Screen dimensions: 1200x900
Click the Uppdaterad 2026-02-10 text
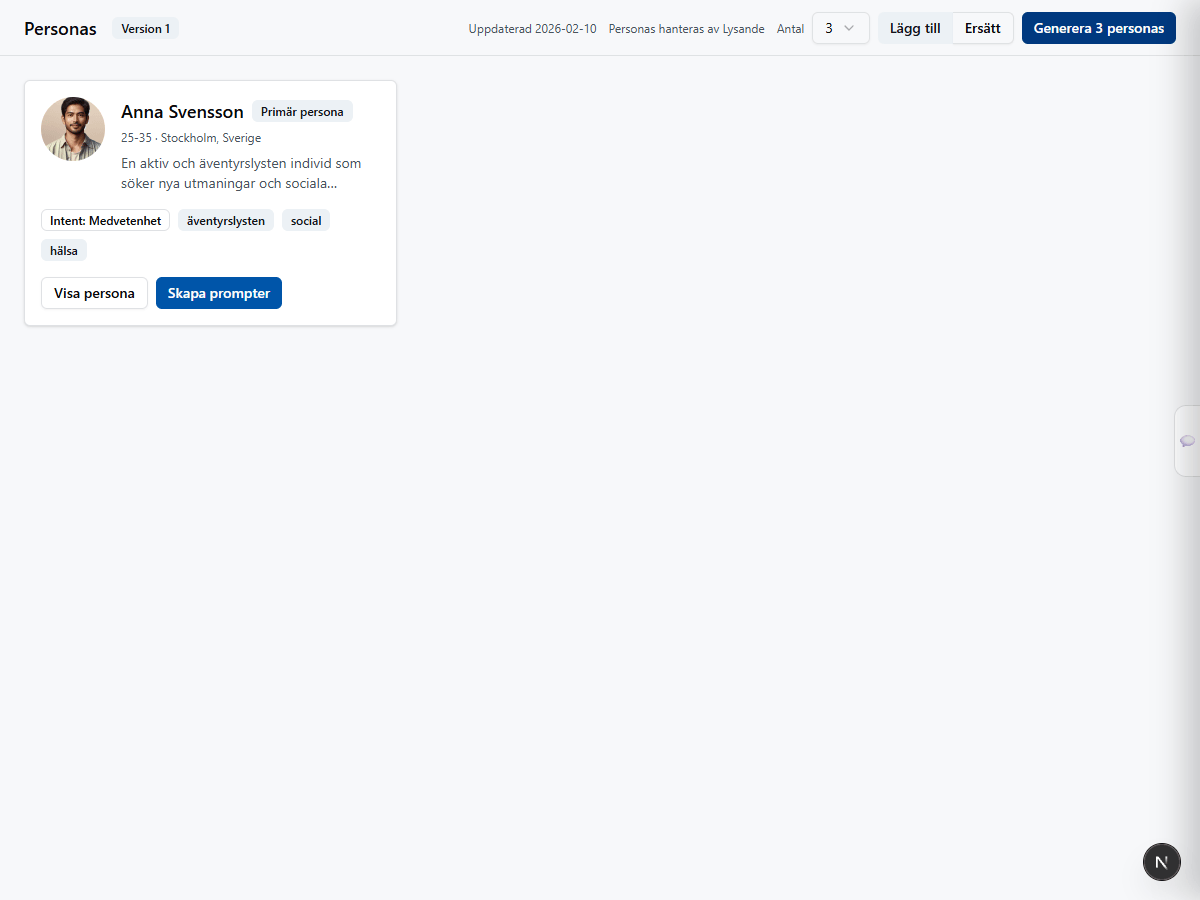[x=532, y=29]
